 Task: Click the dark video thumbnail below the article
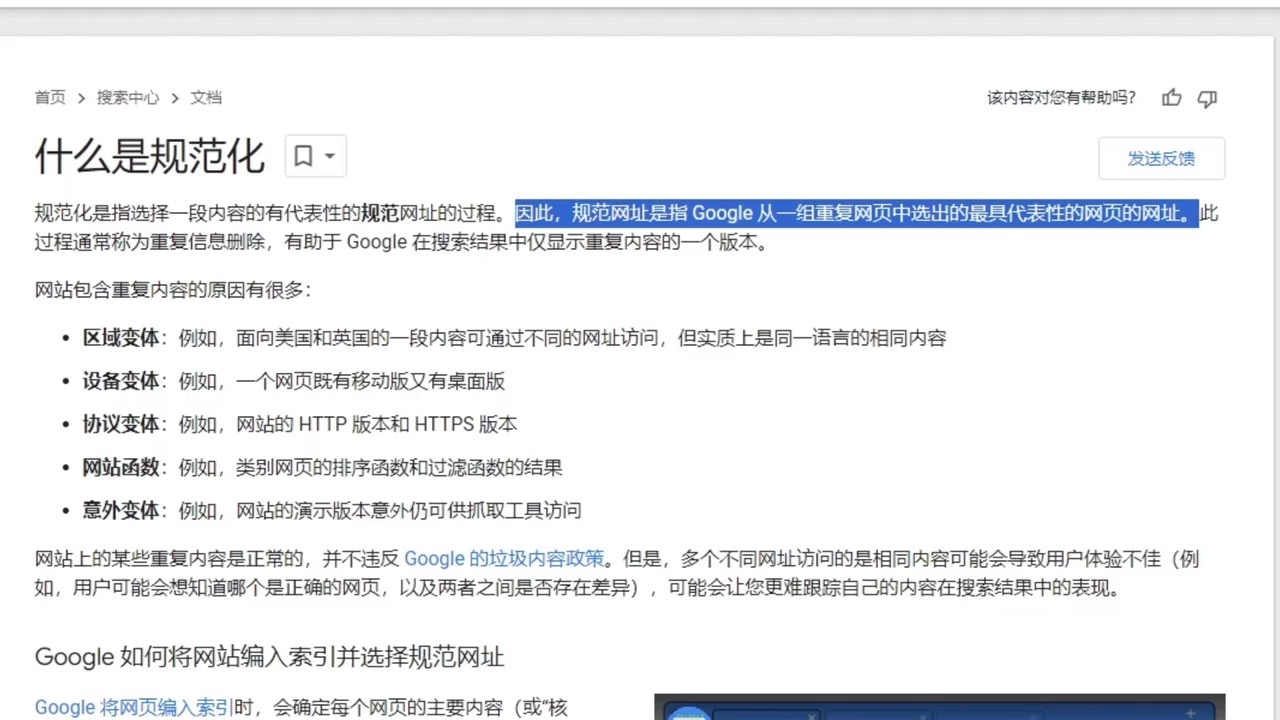940,707
